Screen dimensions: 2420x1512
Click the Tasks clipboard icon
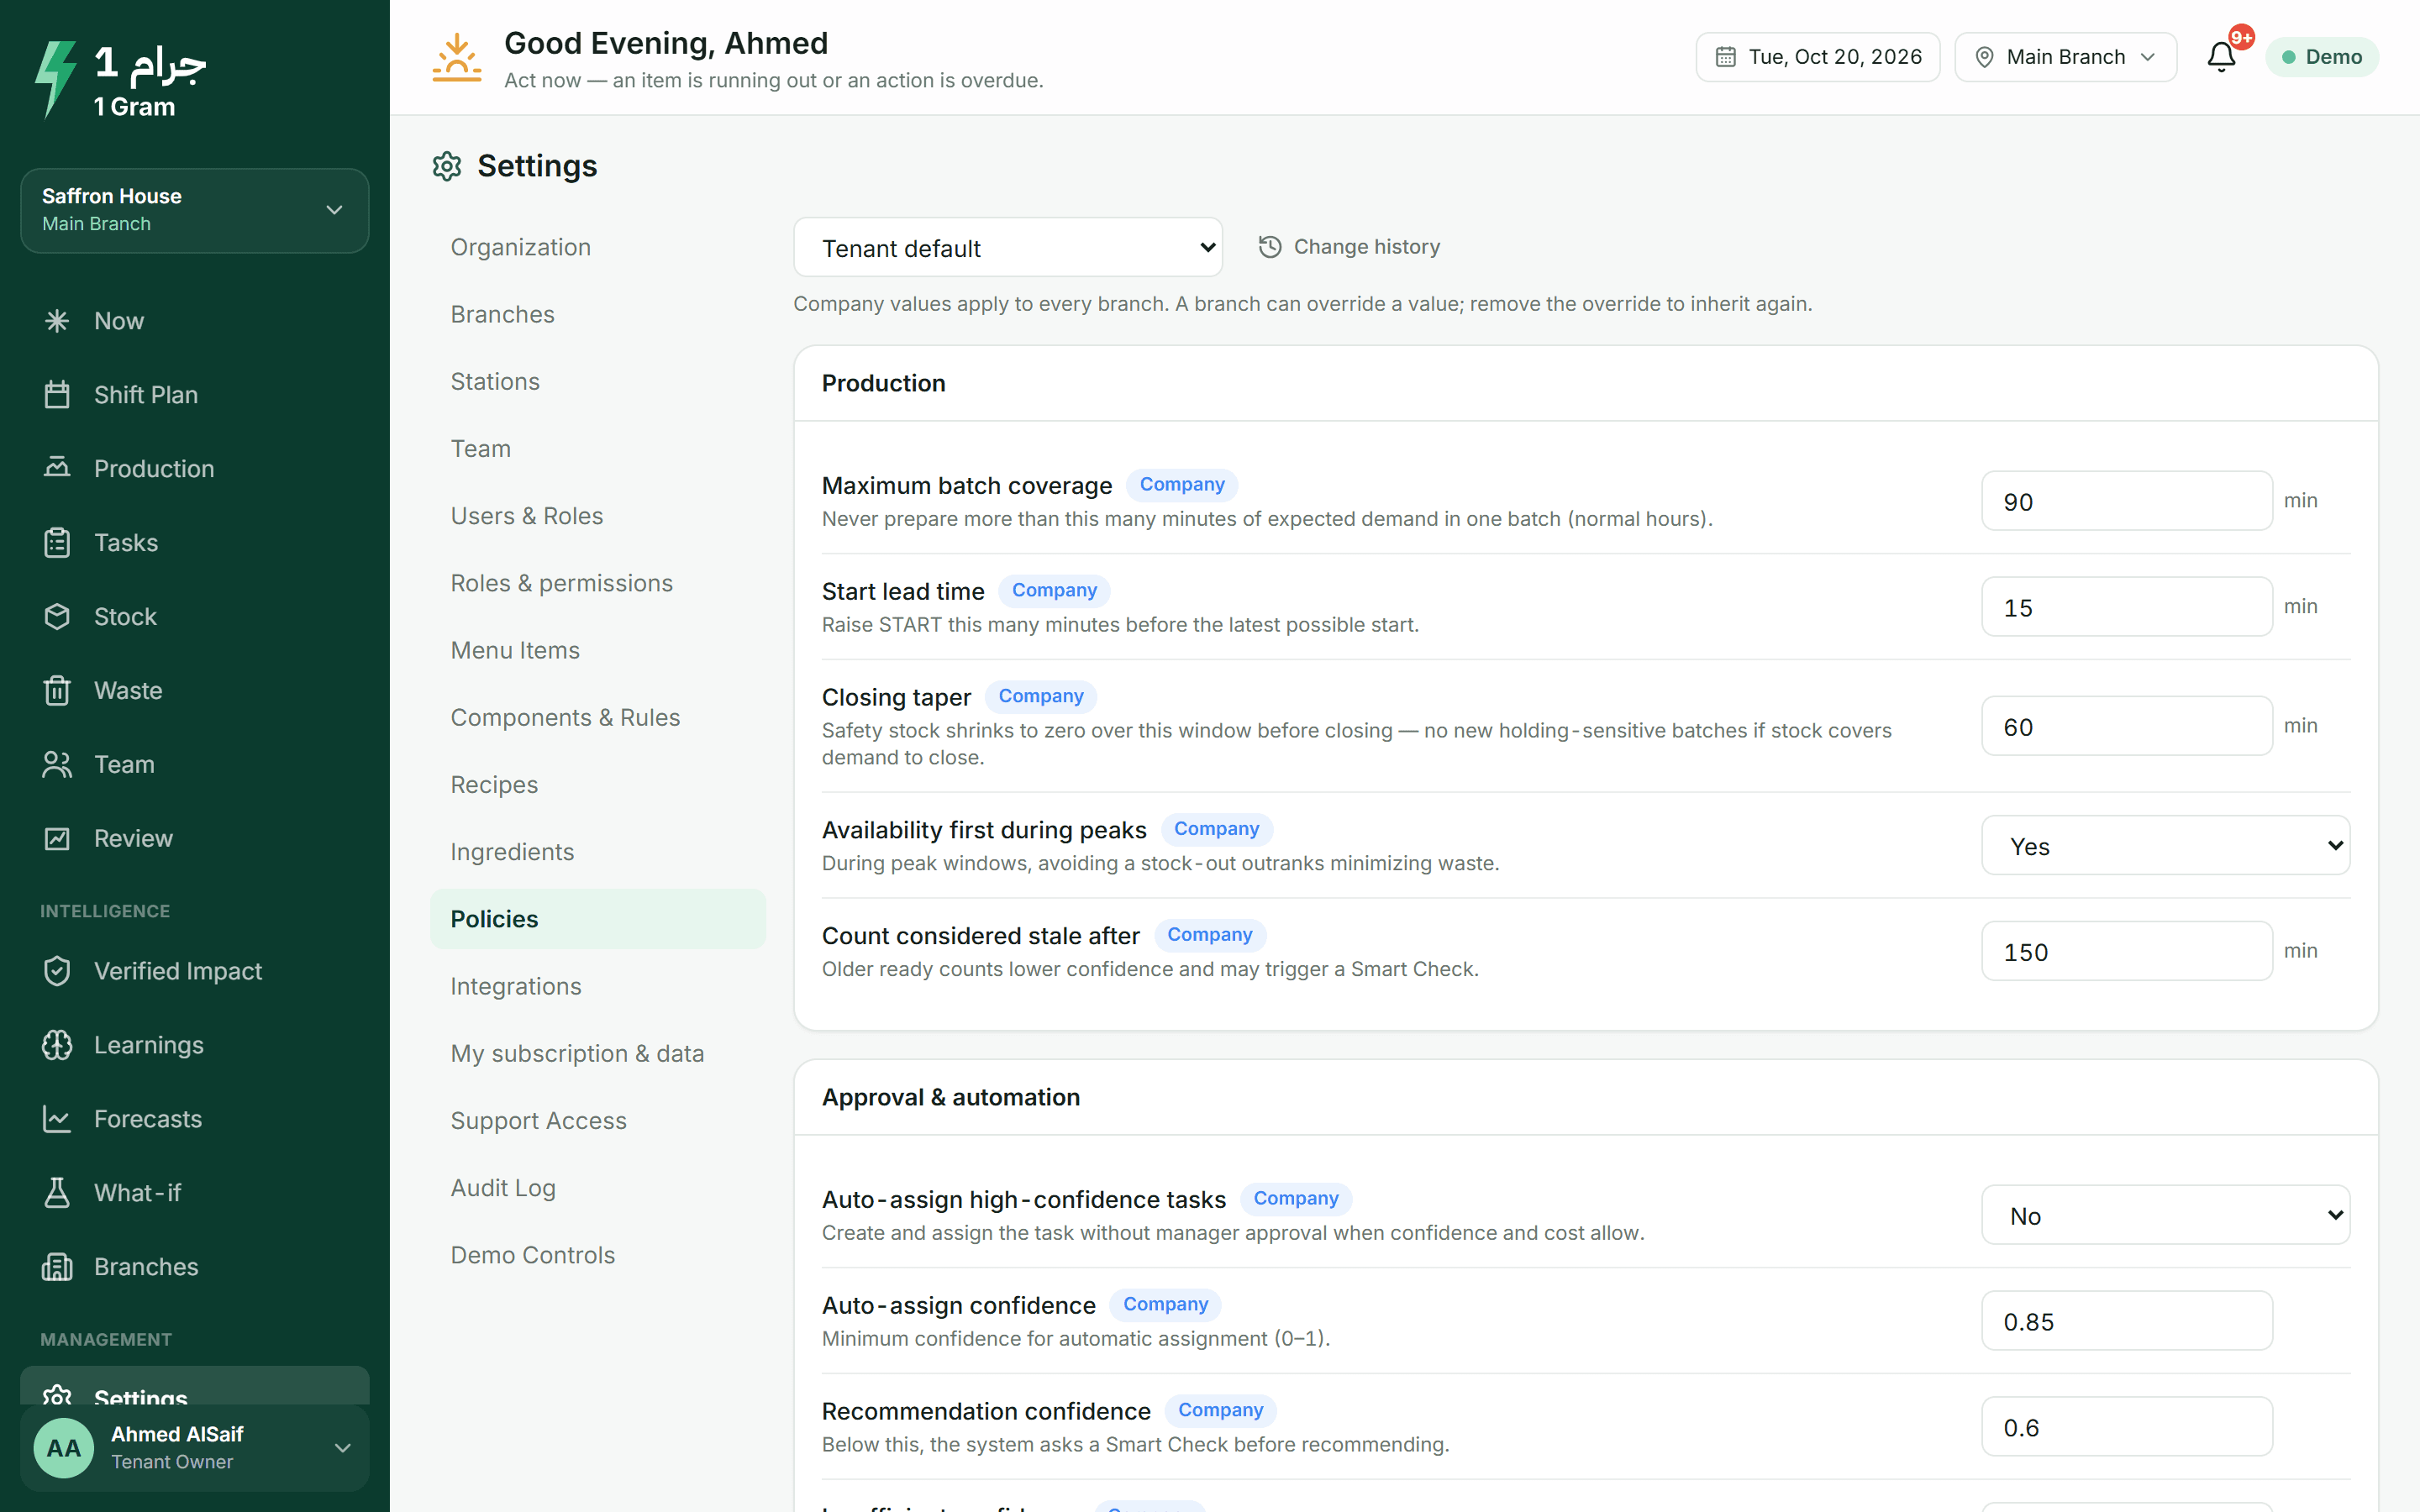pyautogui.click(x=57, y=543)
